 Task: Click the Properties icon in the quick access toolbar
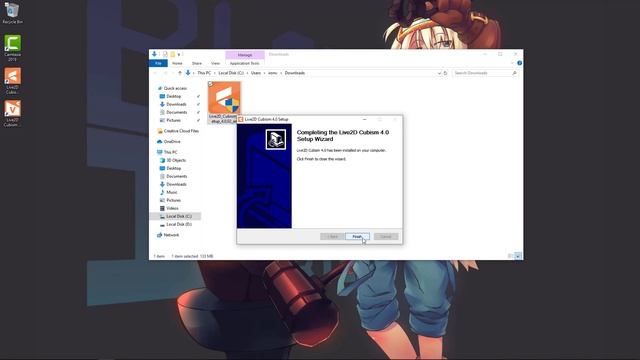tap(165, 54)
